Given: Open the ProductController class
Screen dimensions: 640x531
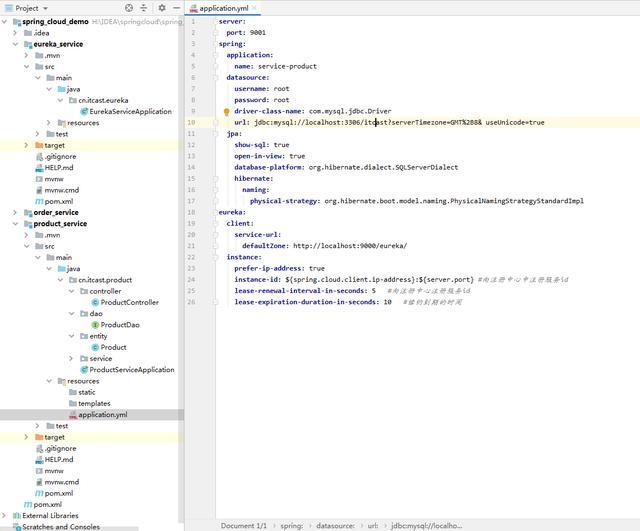Looking at the screenshot, I should tap(129, 302).
